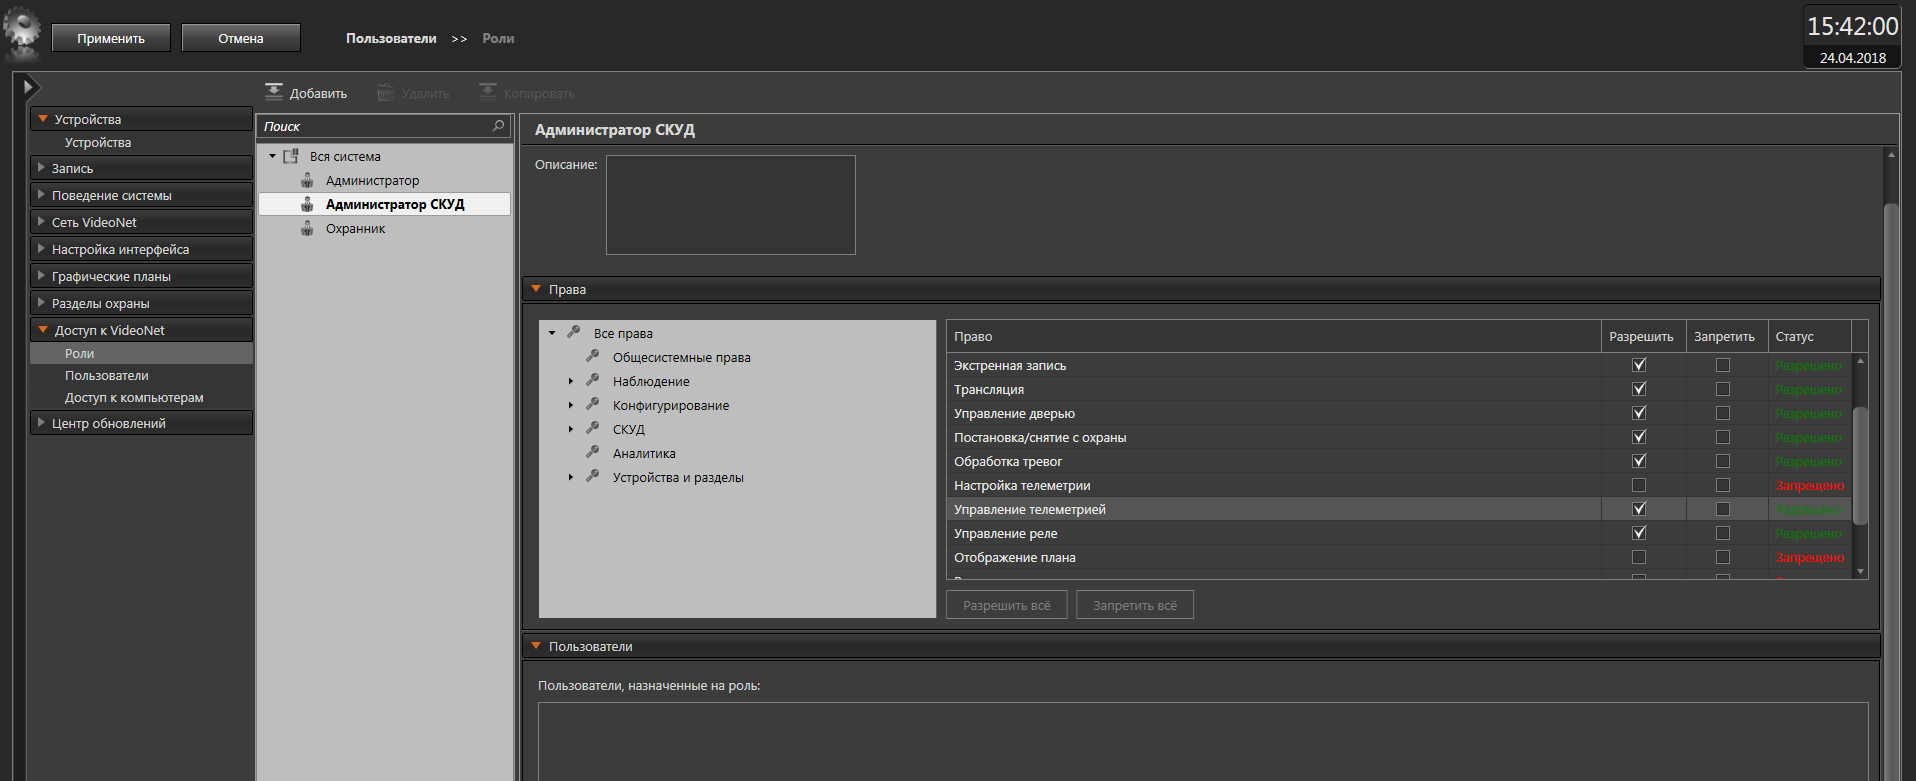Click the Статус column header

tap(1809, 336)
